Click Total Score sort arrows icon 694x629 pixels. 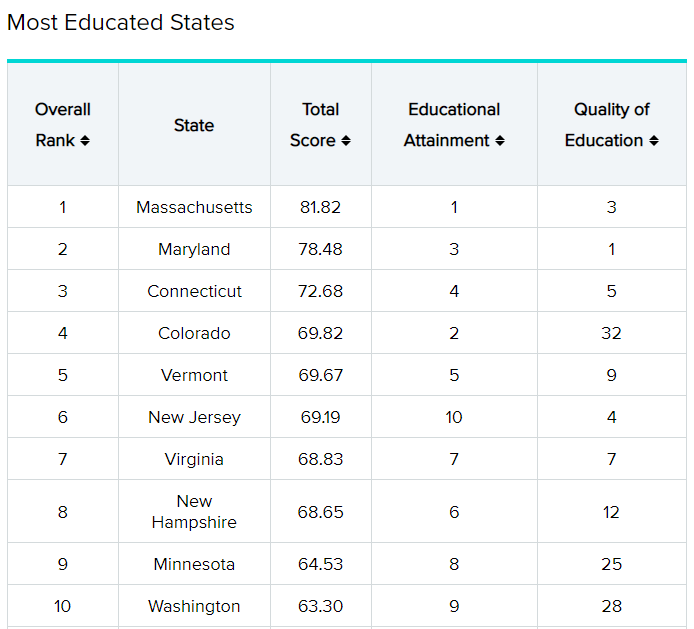346,141
